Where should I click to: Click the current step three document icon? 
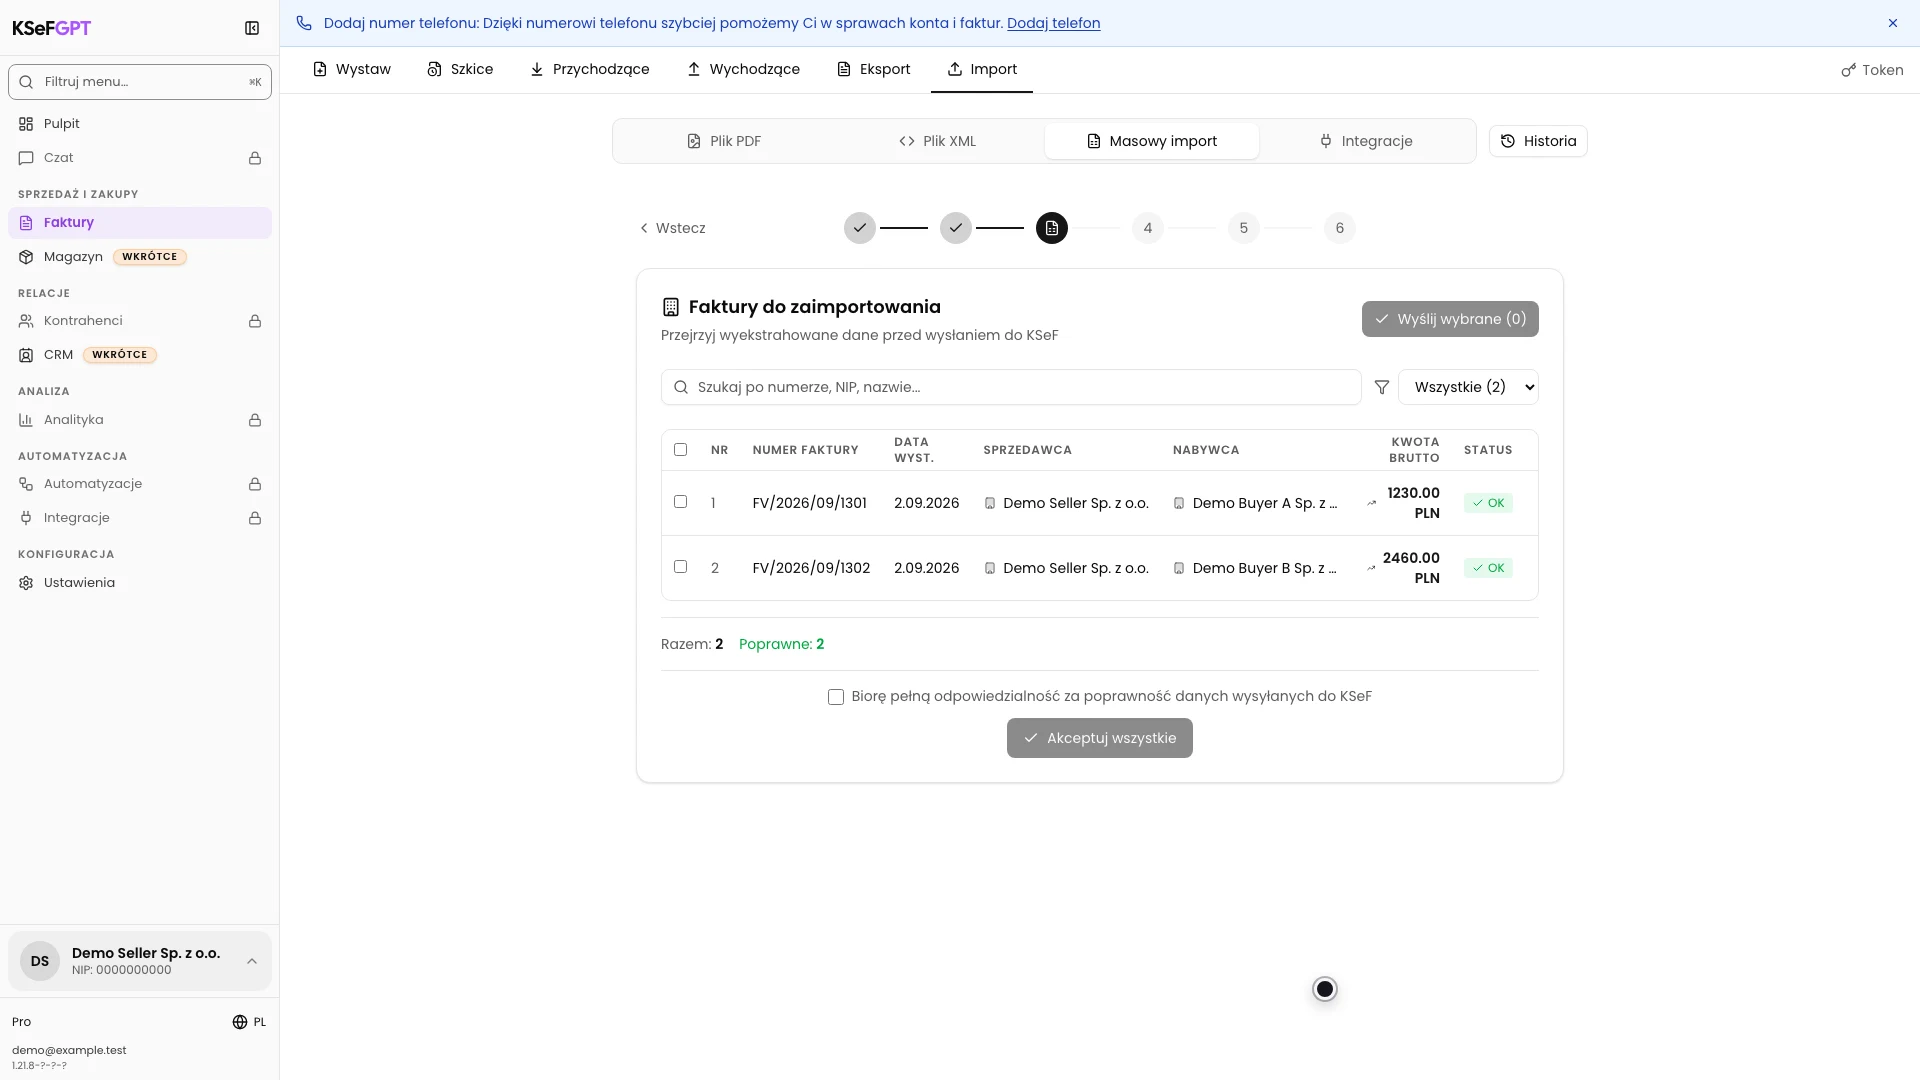click(1052, 228)
